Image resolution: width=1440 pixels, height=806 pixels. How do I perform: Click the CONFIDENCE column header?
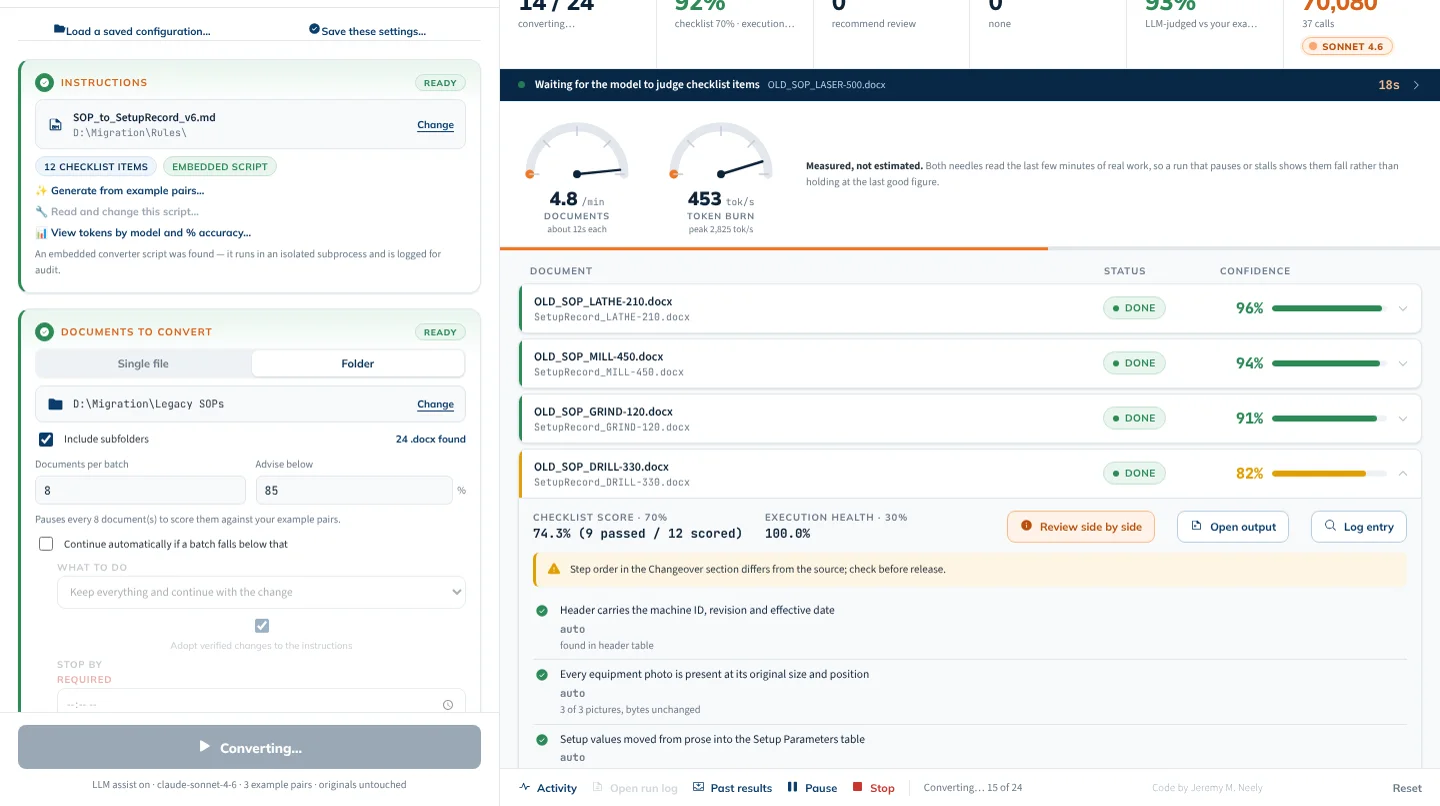(x=1255, y=271)
